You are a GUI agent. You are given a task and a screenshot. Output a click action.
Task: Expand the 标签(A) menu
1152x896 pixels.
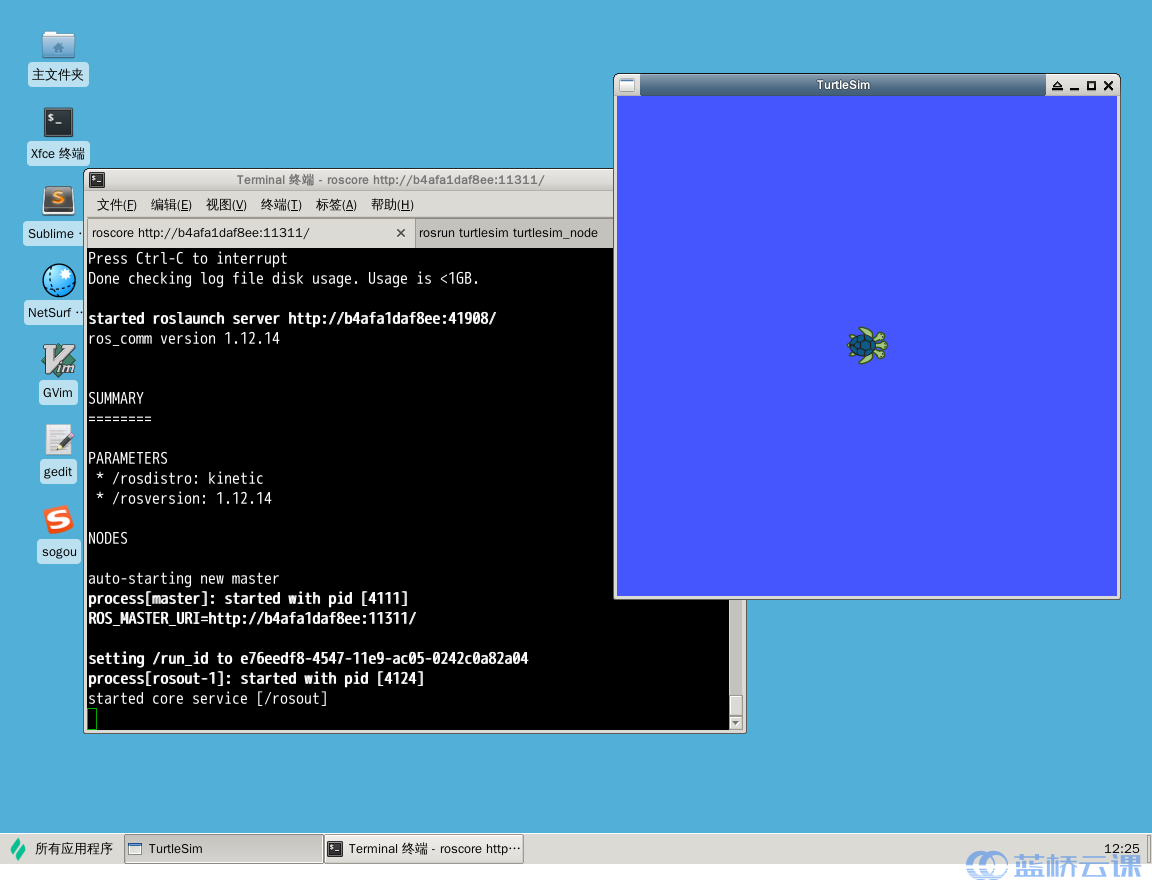coord(336,205)
